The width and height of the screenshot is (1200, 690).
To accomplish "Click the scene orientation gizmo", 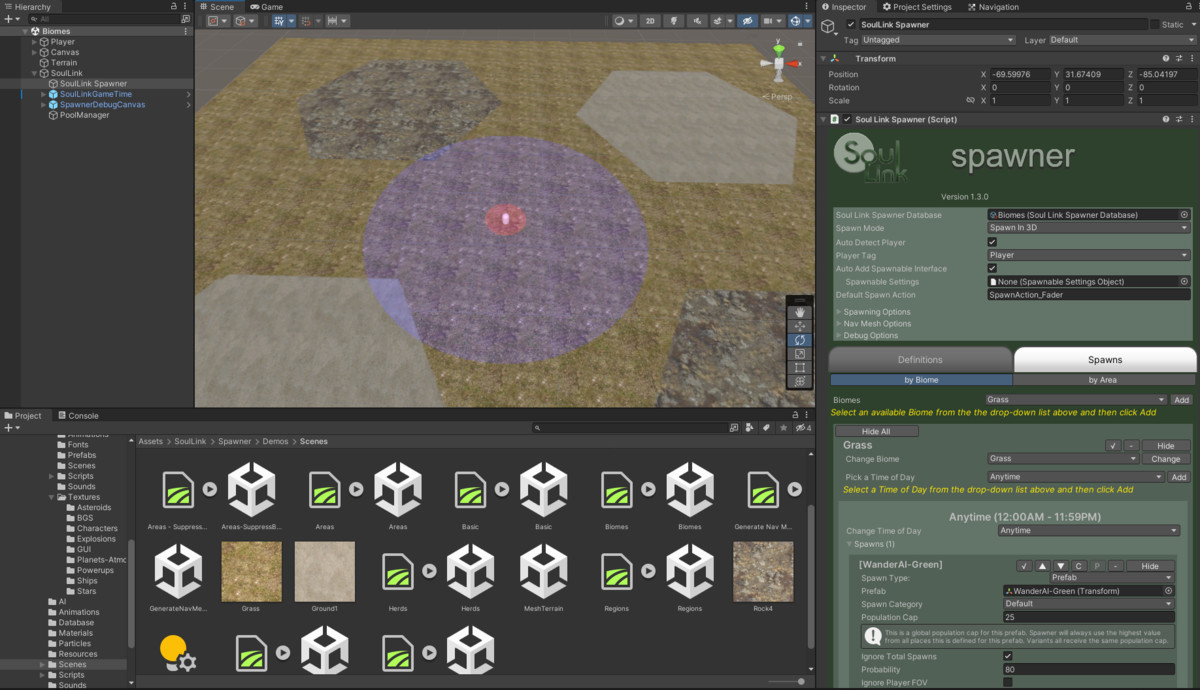I will tap(778, 64).
